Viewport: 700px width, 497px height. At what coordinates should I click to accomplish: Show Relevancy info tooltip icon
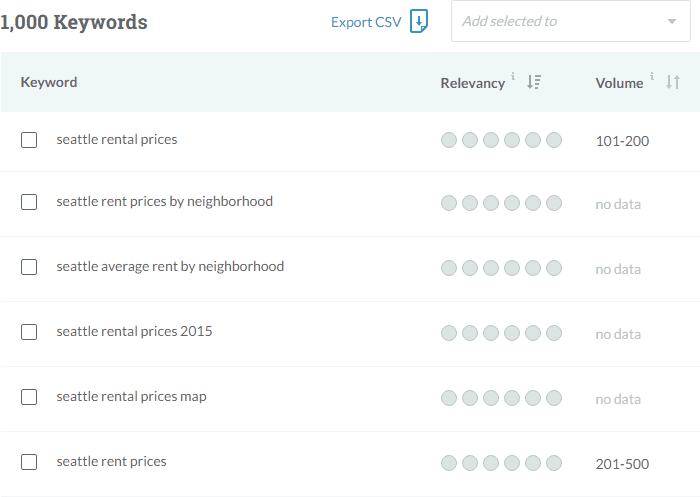[513, 76]
